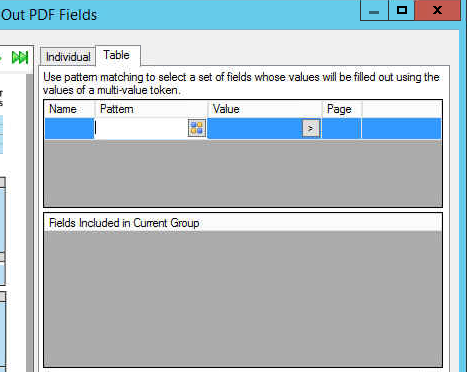This screenshot has height=372, width=467.
Task: Select the Table tab
Action: (118, 55)
